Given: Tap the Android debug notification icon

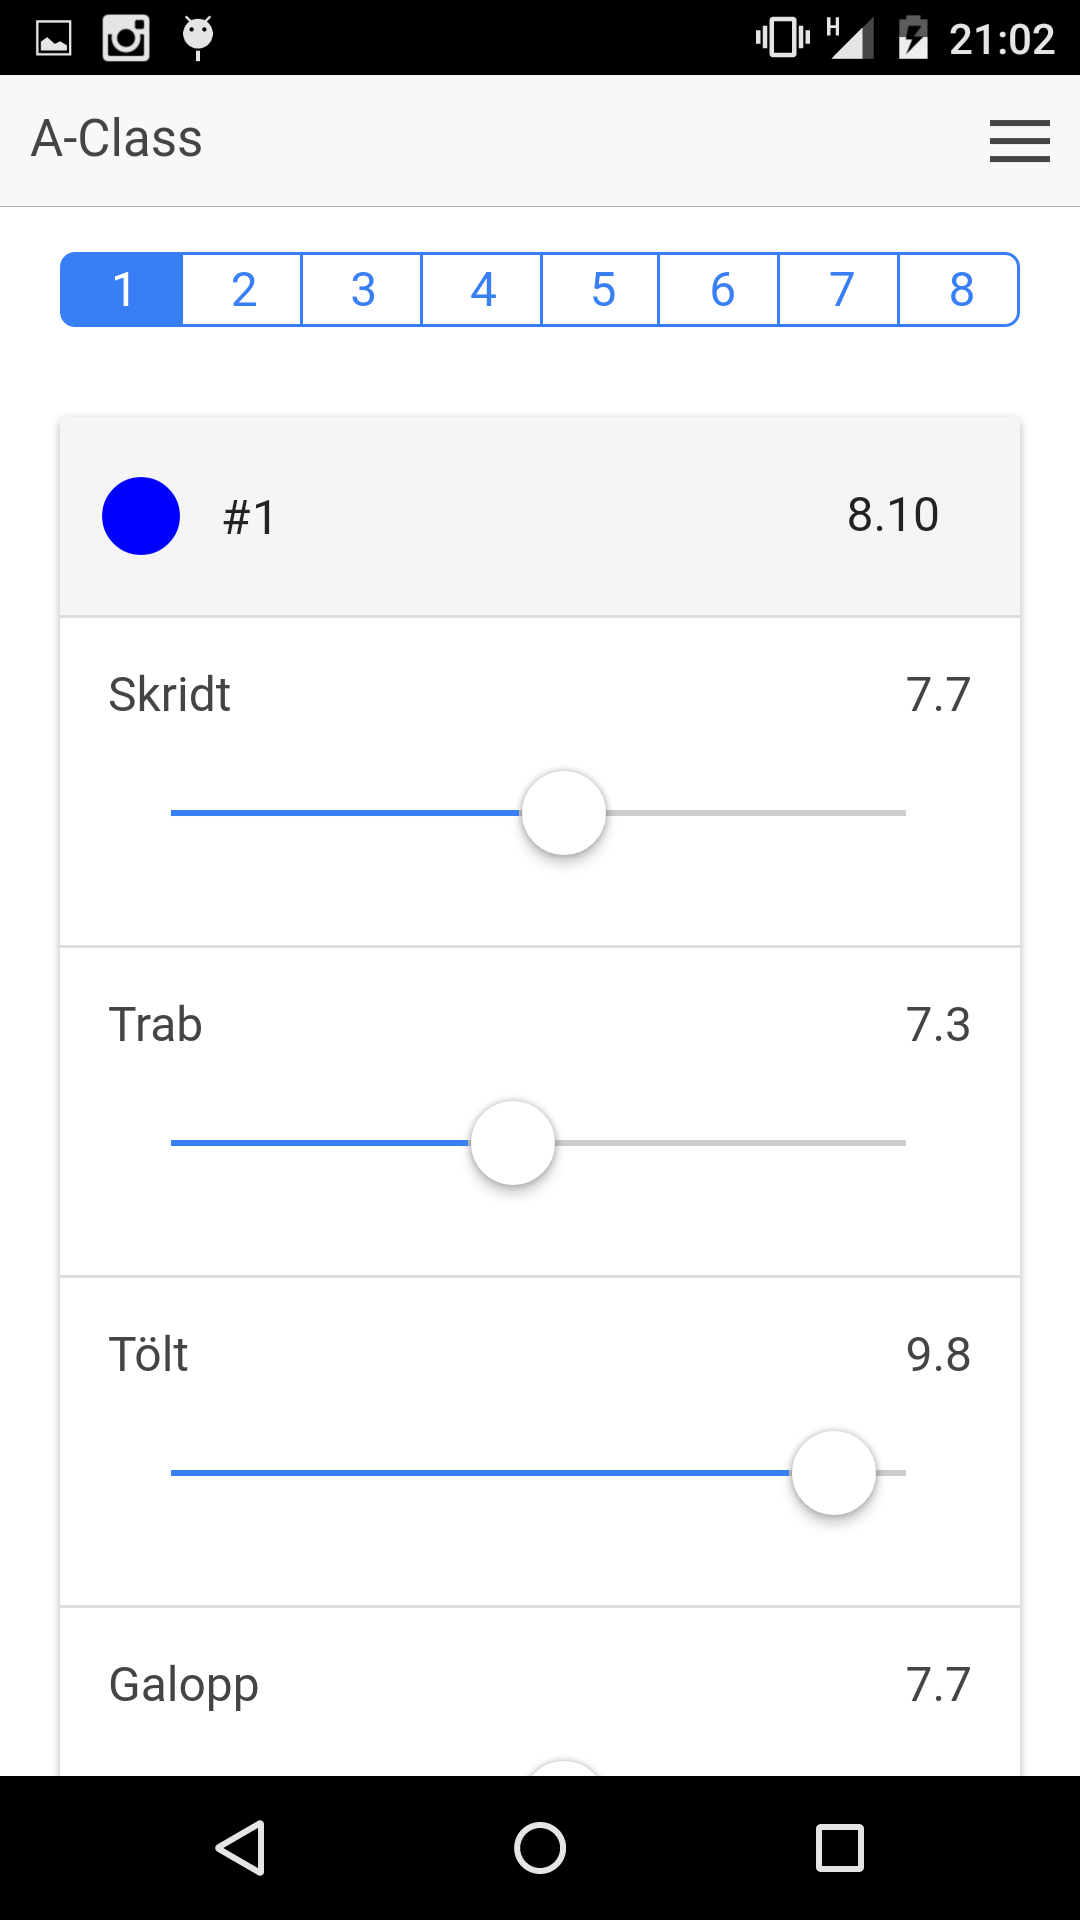Looking at the screenshot, I should [x=198, y=38].
